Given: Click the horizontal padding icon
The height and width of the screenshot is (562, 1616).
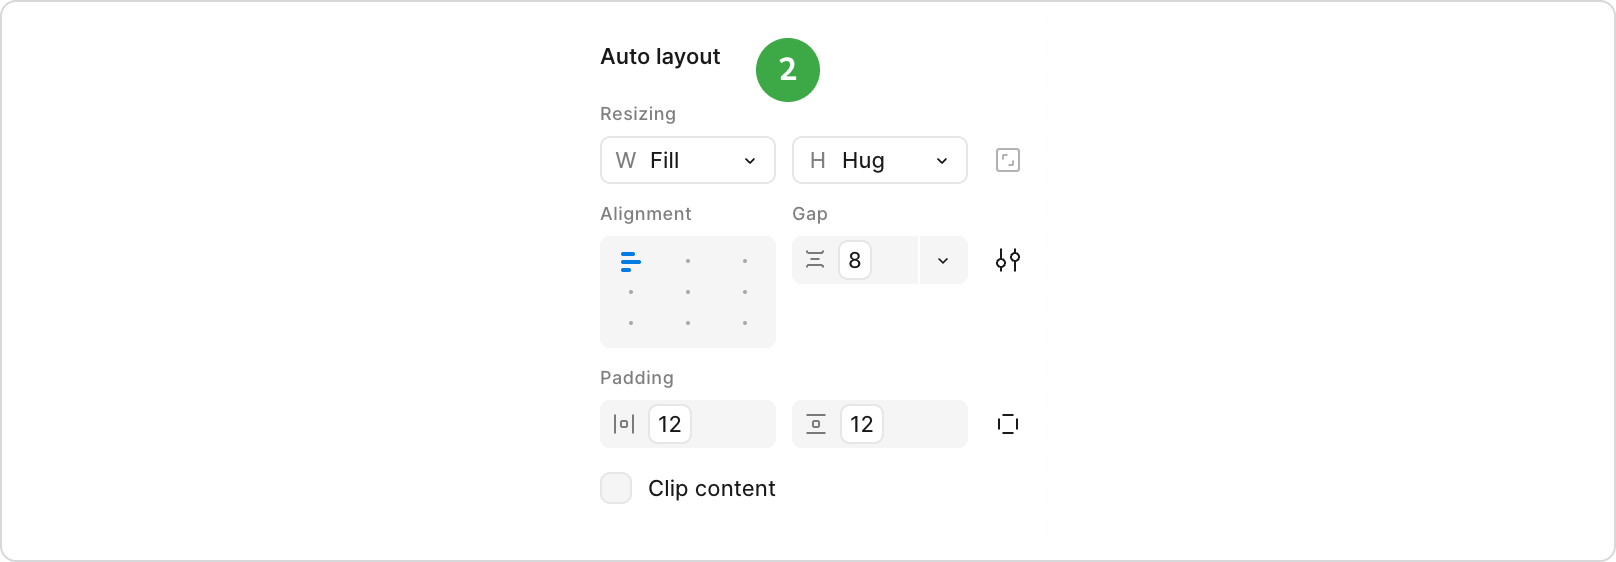Looking at the screenshot, I should pos(624,424).
